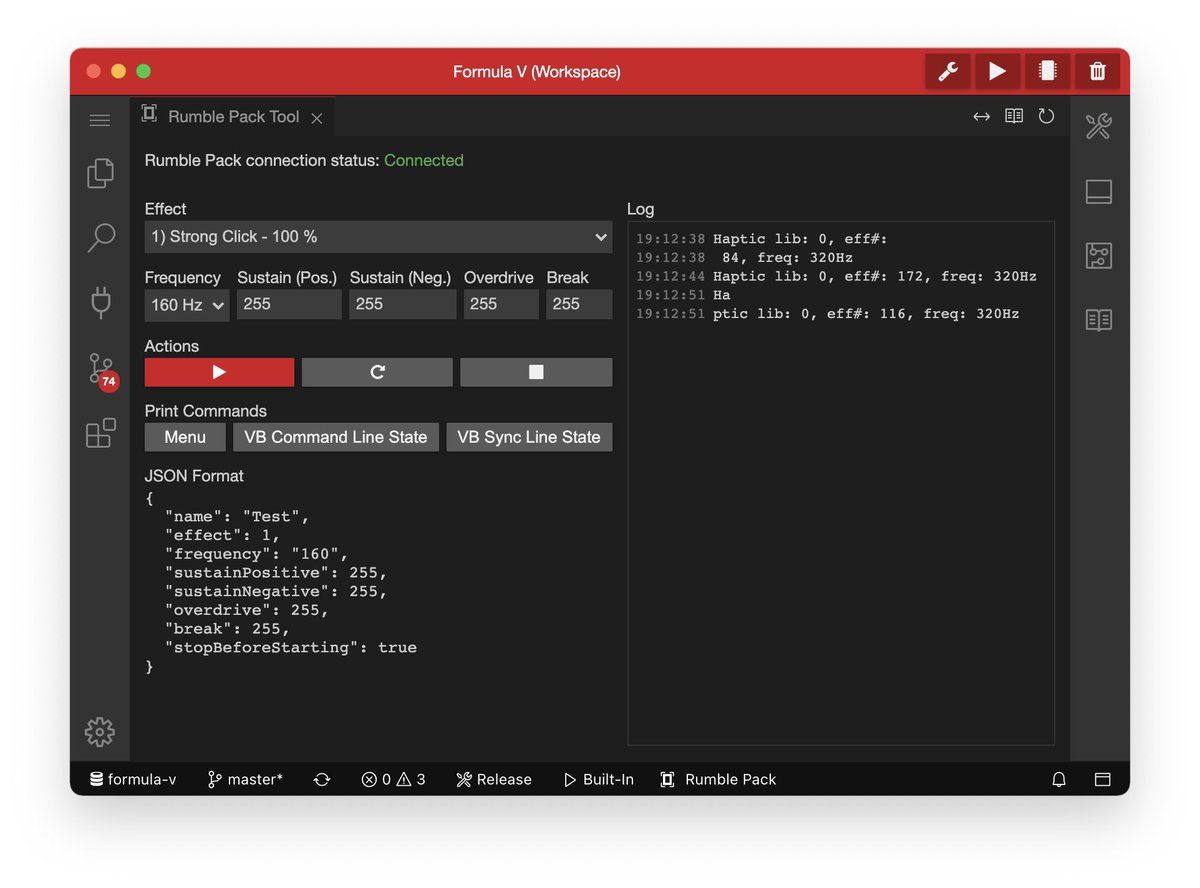
Task: Close the Rumble Pack Tool tab
Action: [316, 118]
